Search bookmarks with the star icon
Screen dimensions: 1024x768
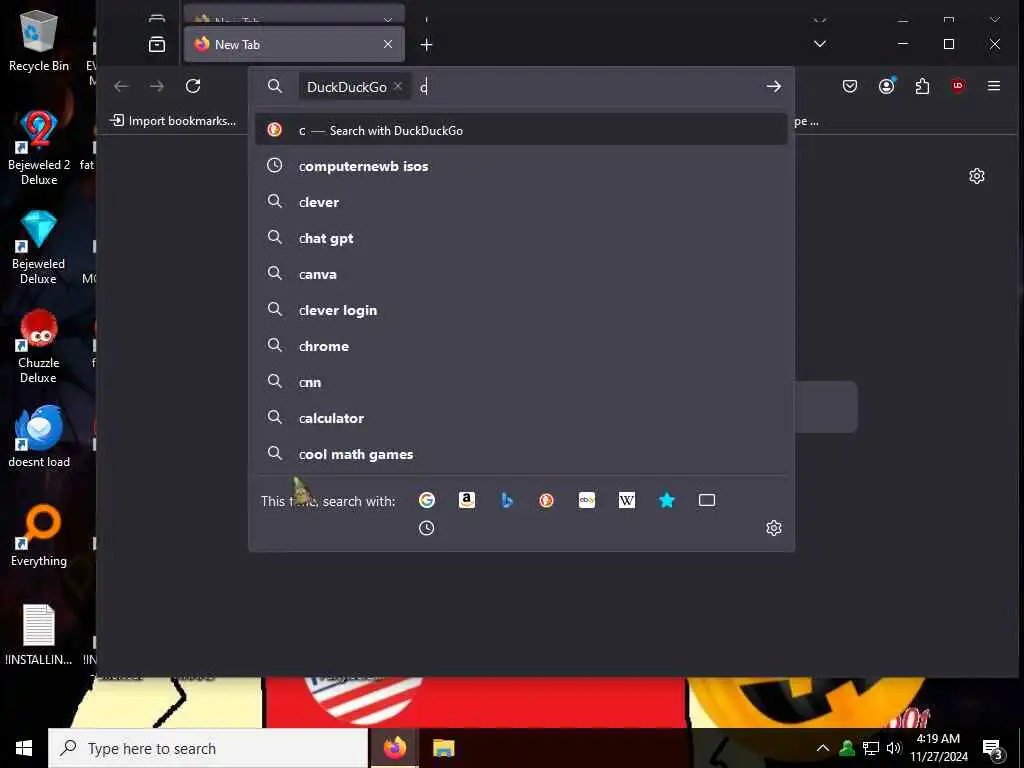coord(667,500)
